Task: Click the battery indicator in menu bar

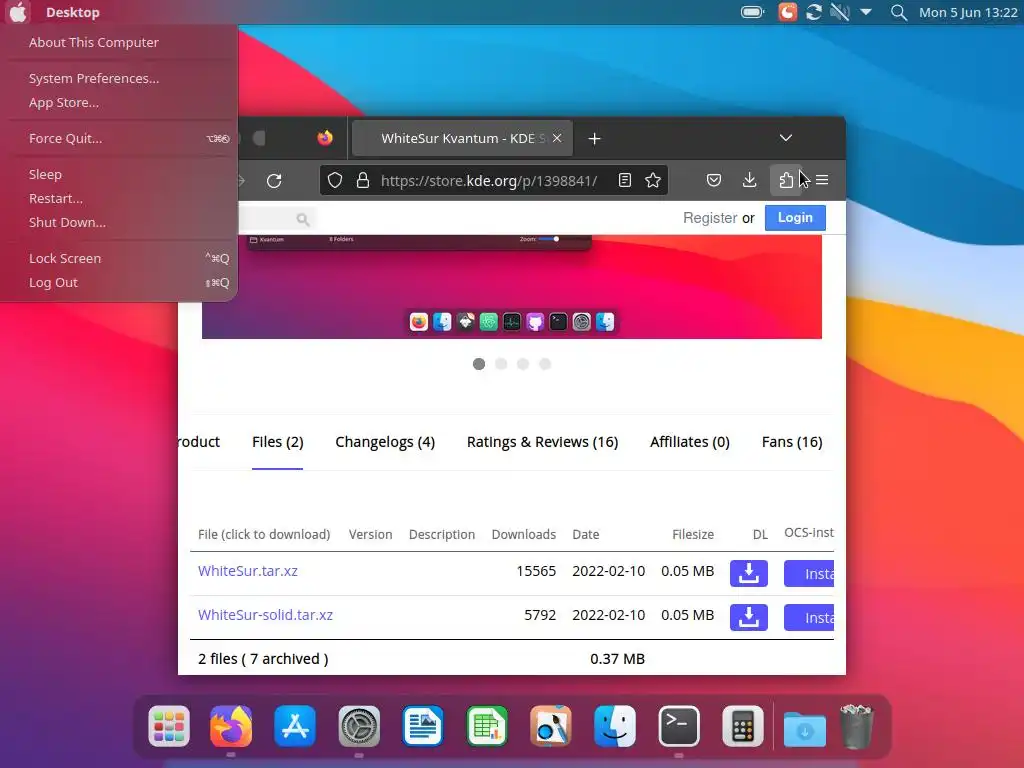Action: click(x=752, y=12)
